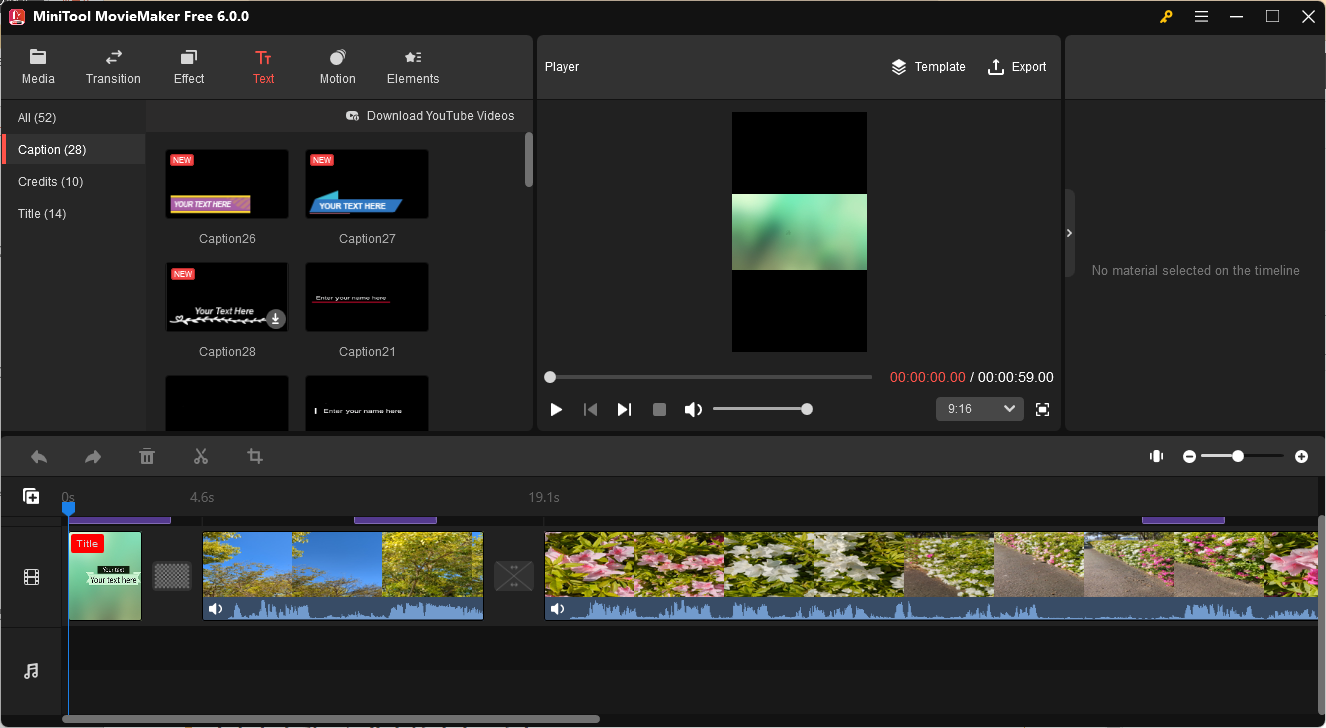Select the crop tool icon
Image resolution: width=1326 pixels, height=728 pixels.
(x=255, y=457)
